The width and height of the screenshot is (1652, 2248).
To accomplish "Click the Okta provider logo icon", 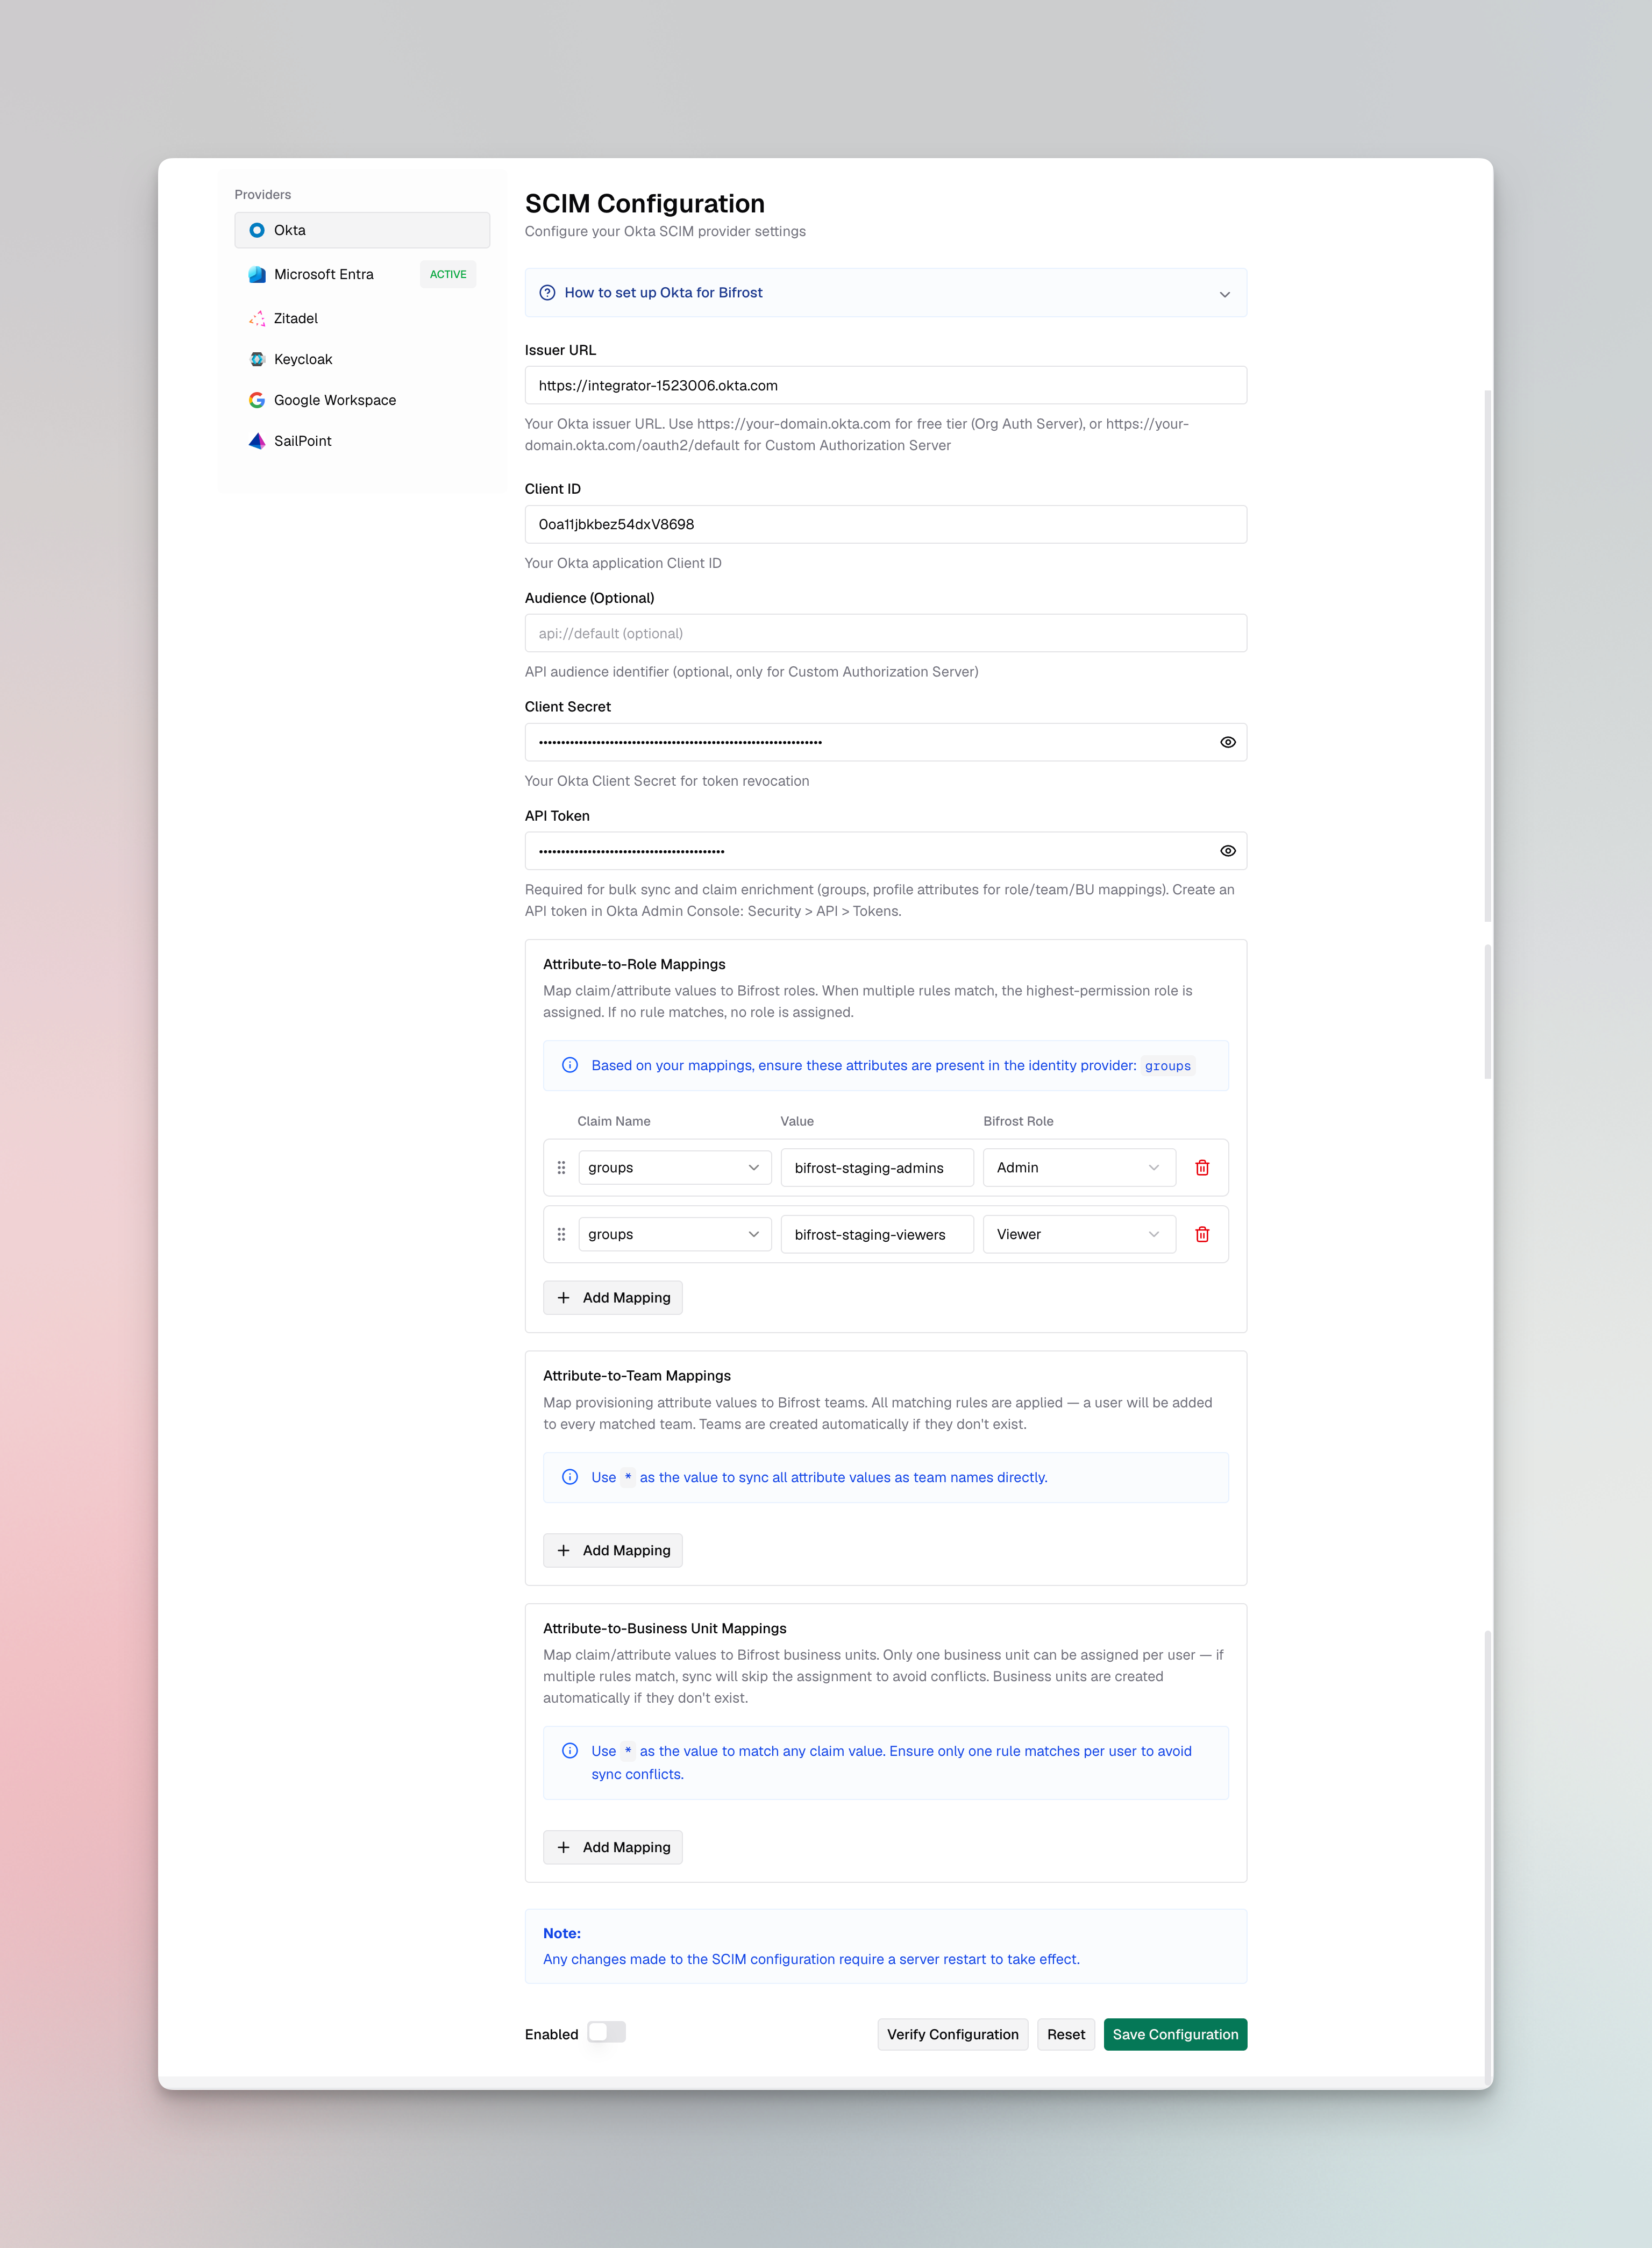I will [257, 230].
